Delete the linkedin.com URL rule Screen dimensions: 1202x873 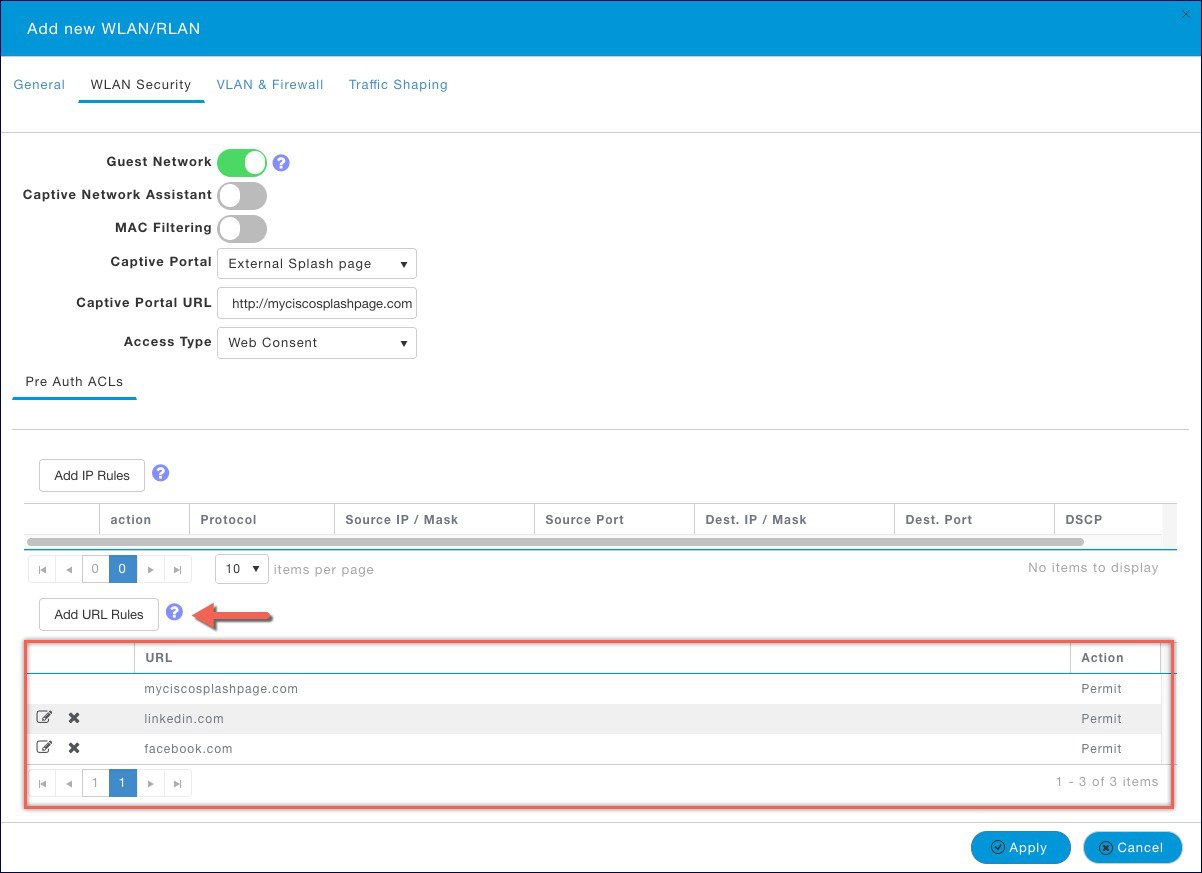tap(74, 718)
